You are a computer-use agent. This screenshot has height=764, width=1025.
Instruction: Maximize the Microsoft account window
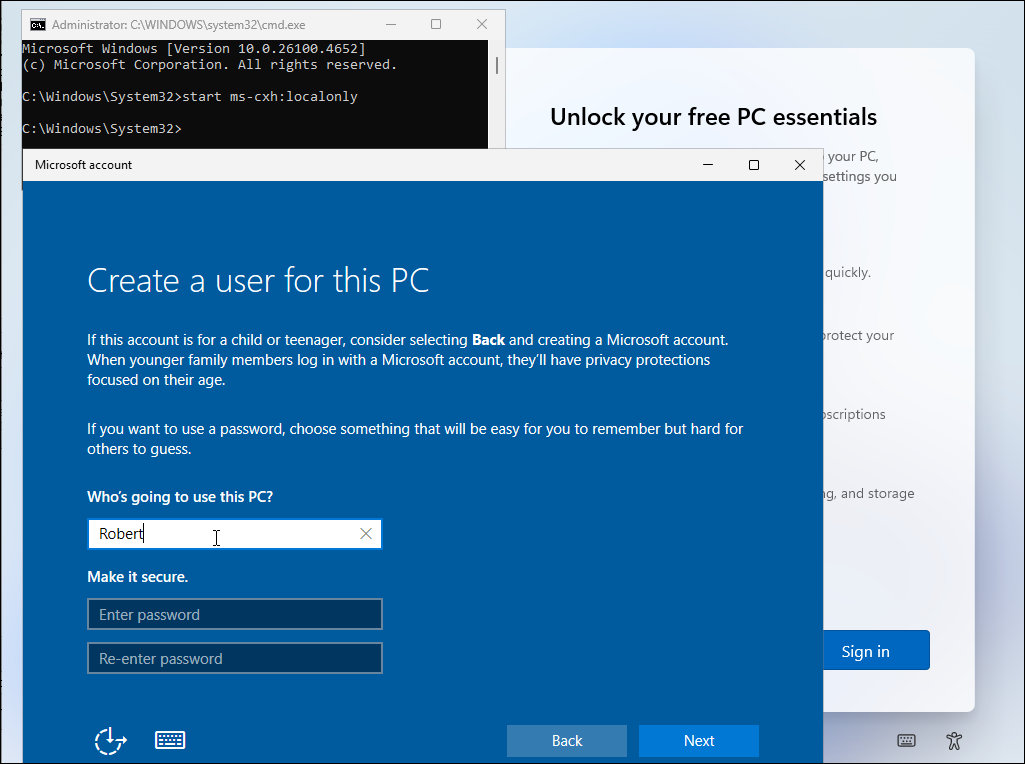pos(754,165)
